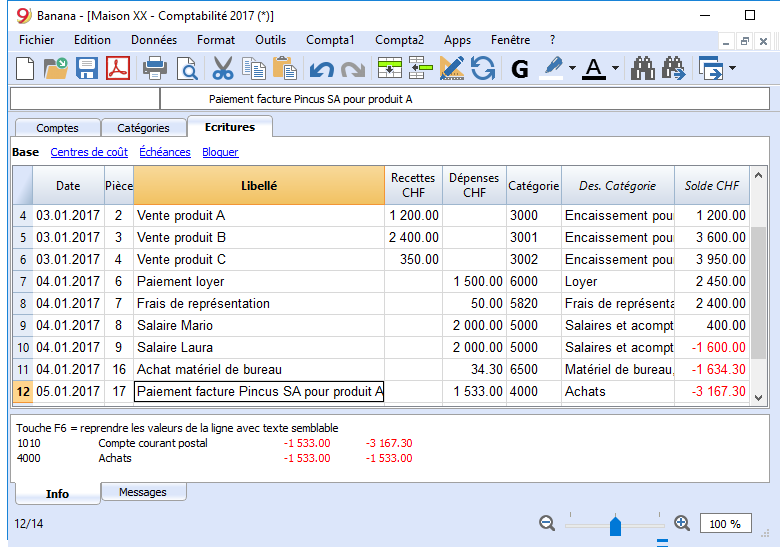This screenshot has height=547, width=780.
Task: Open the Messages tab
Action: coord(143,492)
